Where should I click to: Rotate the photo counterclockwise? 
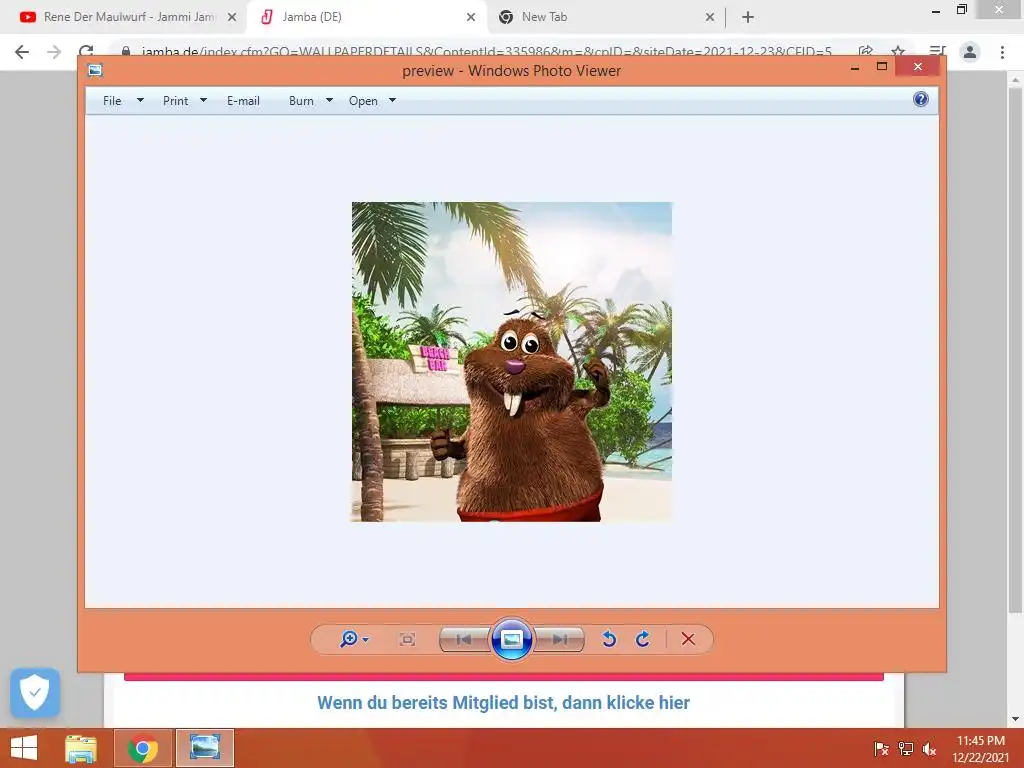click(x=609, y=639)
